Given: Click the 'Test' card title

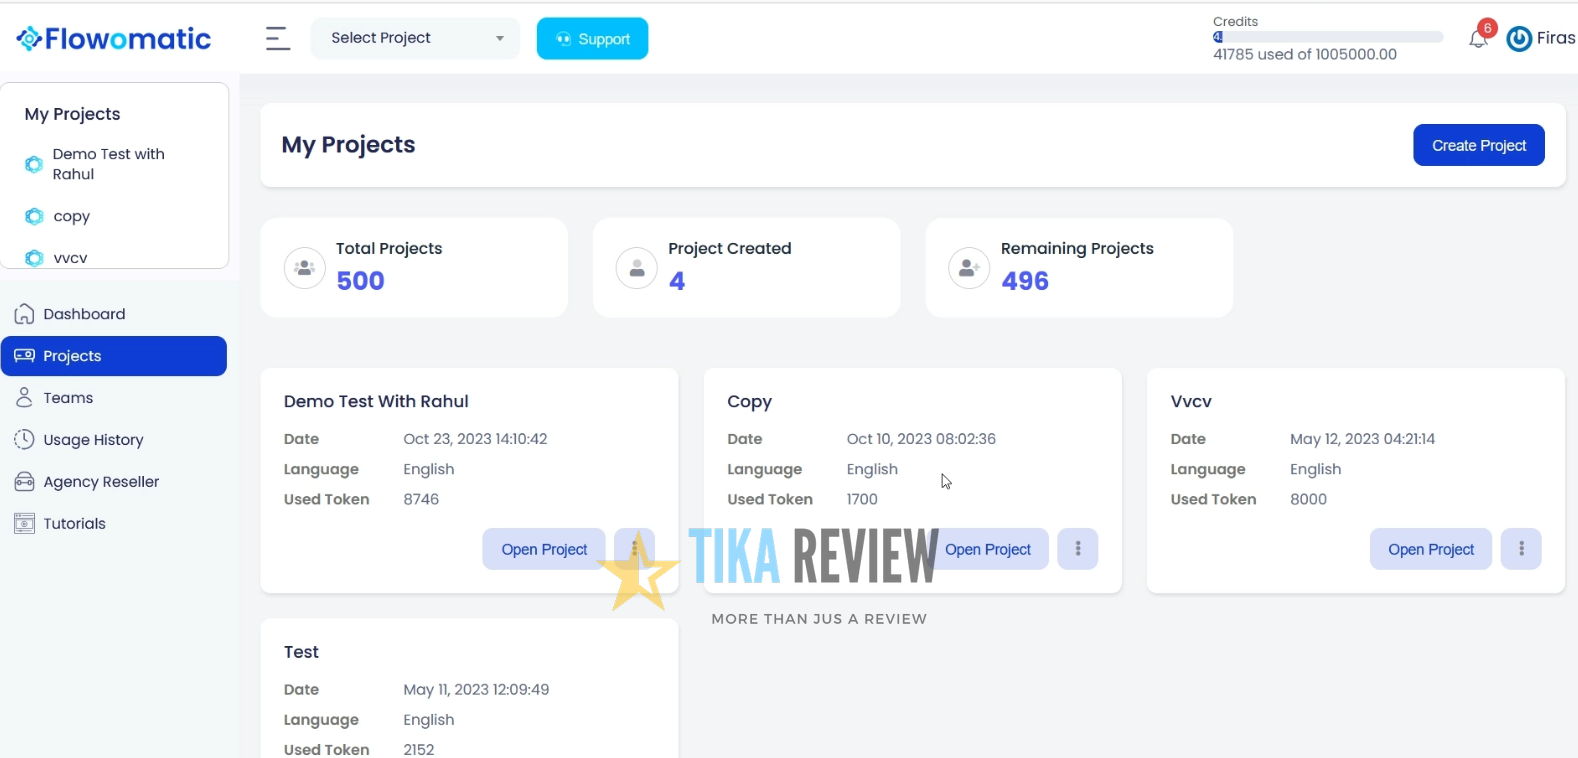Looking at the screenshot, I should [301, 652].
